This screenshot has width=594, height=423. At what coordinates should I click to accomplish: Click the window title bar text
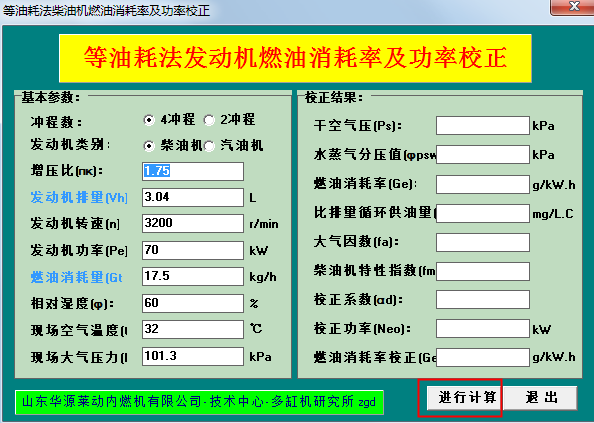click(x=106, y=10)
